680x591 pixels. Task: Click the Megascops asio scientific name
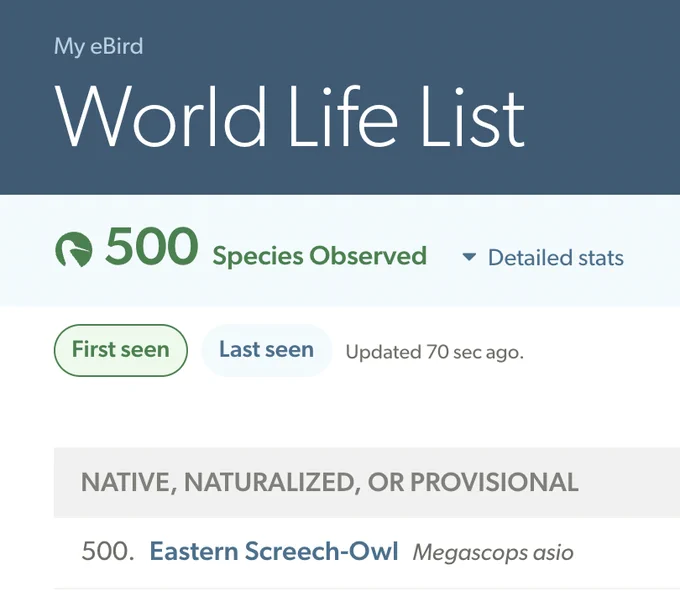[493, 553]
